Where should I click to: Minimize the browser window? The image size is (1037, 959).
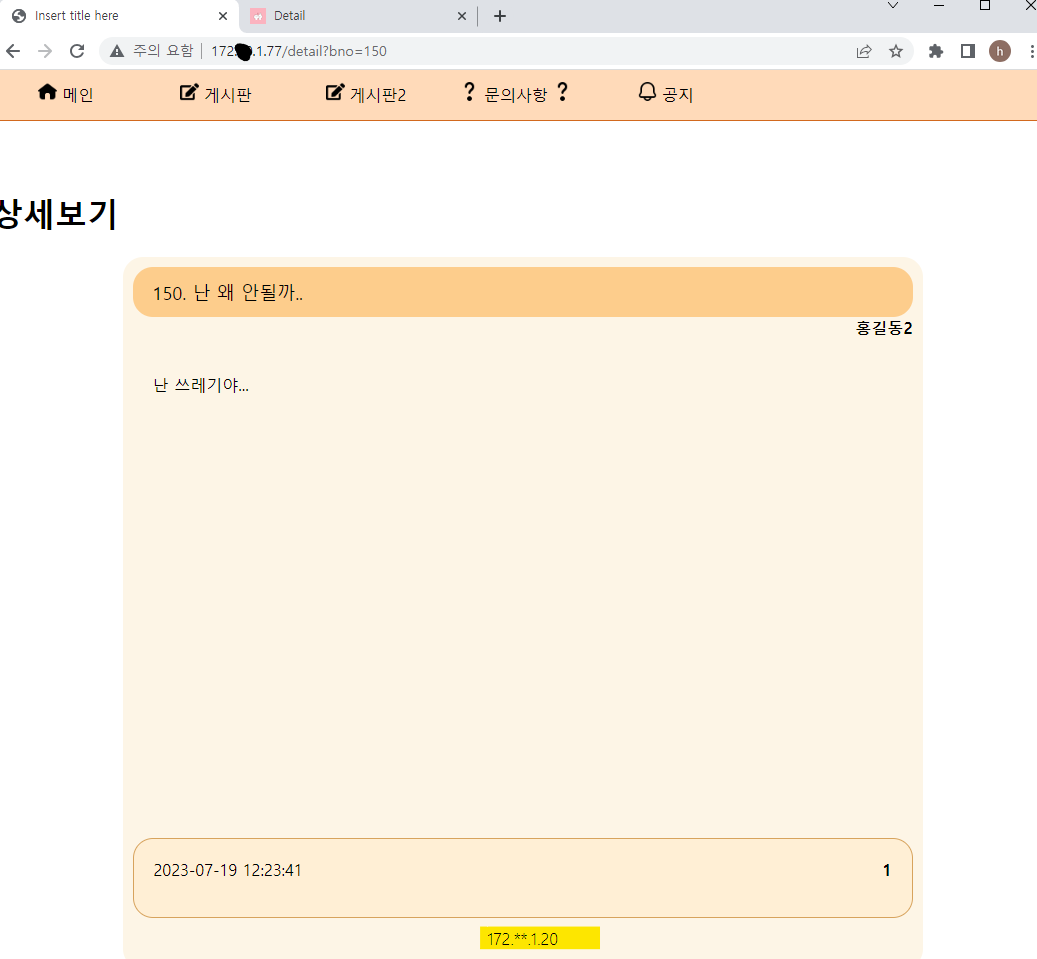938,5
